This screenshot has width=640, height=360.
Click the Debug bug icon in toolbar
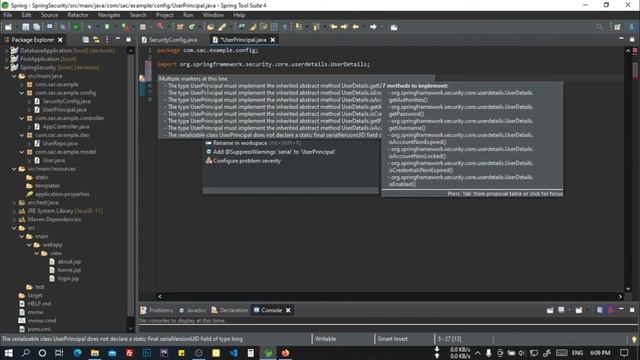tap(89, 27)
